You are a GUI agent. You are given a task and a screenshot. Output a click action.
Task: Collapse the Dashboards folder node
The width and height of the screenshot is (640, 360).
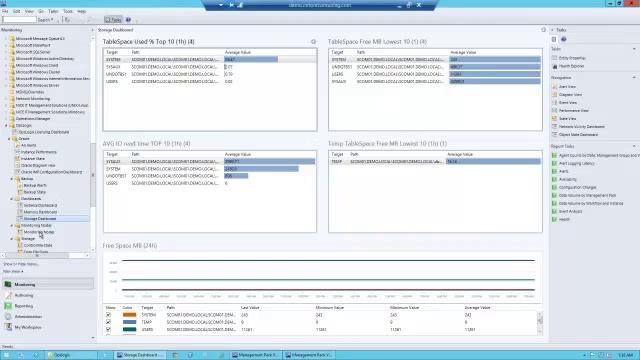point(12,199)
